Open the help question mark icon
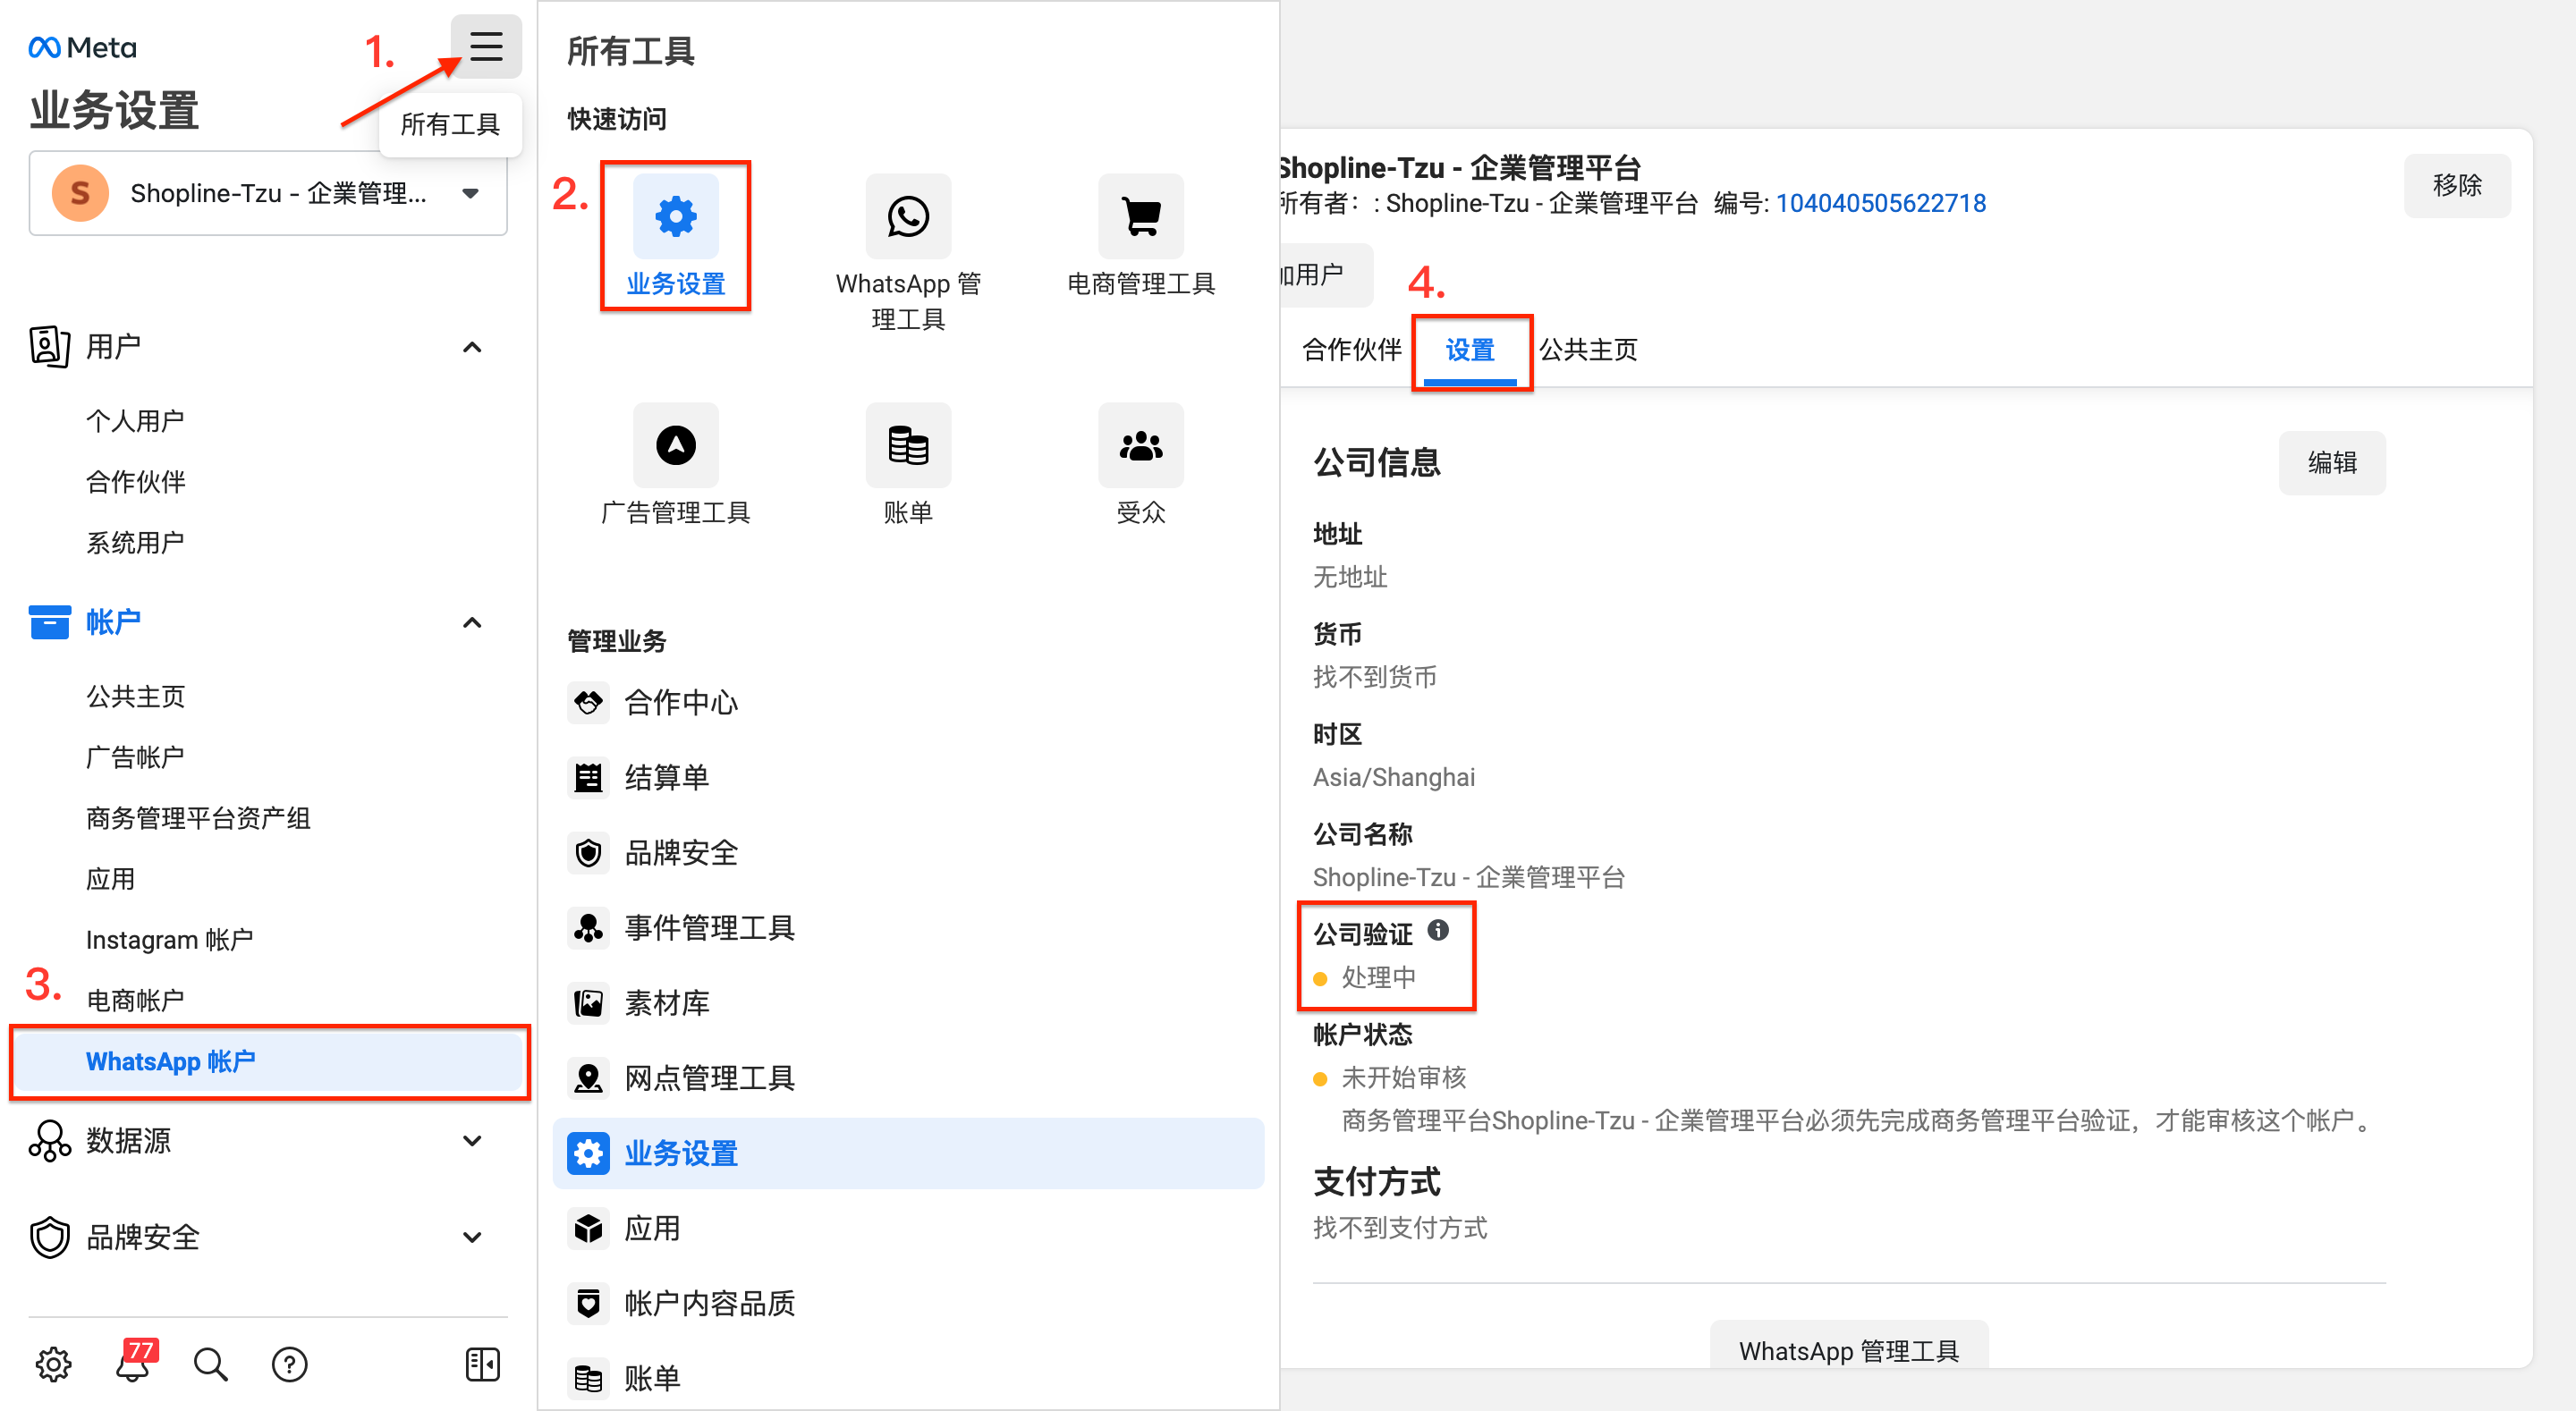Image resolution: width=2576 pixels, height=1411 pixels. pos(290,1364)
